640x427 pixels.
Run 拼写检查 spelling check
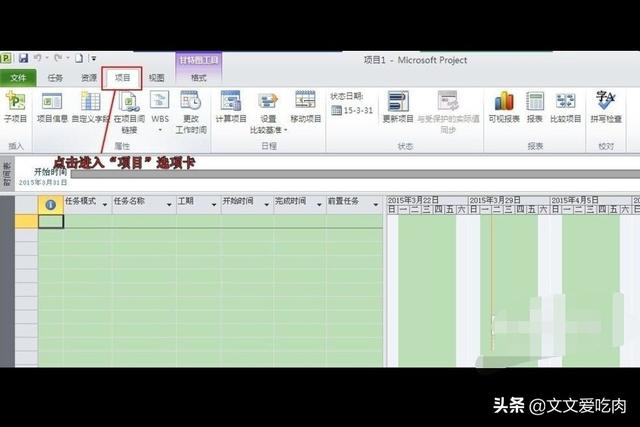(x=606, y=106)
